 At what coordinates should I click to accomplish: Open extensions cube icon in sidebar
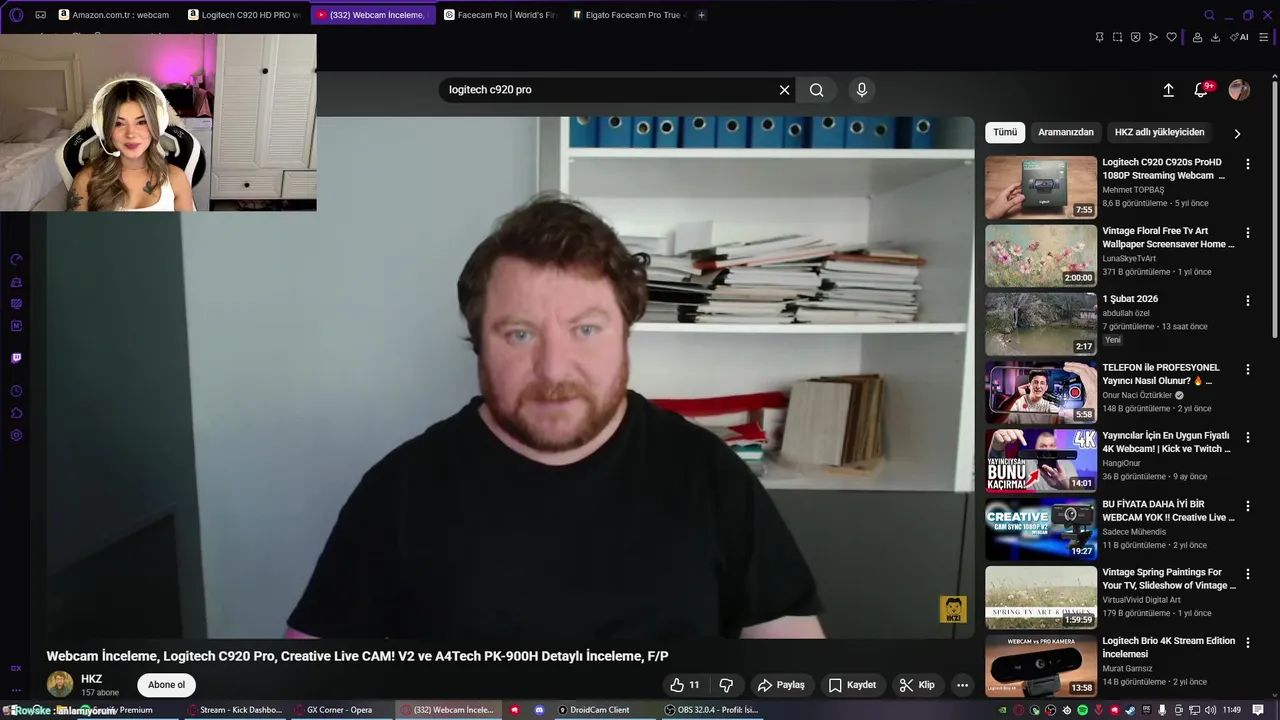[16, 413]
